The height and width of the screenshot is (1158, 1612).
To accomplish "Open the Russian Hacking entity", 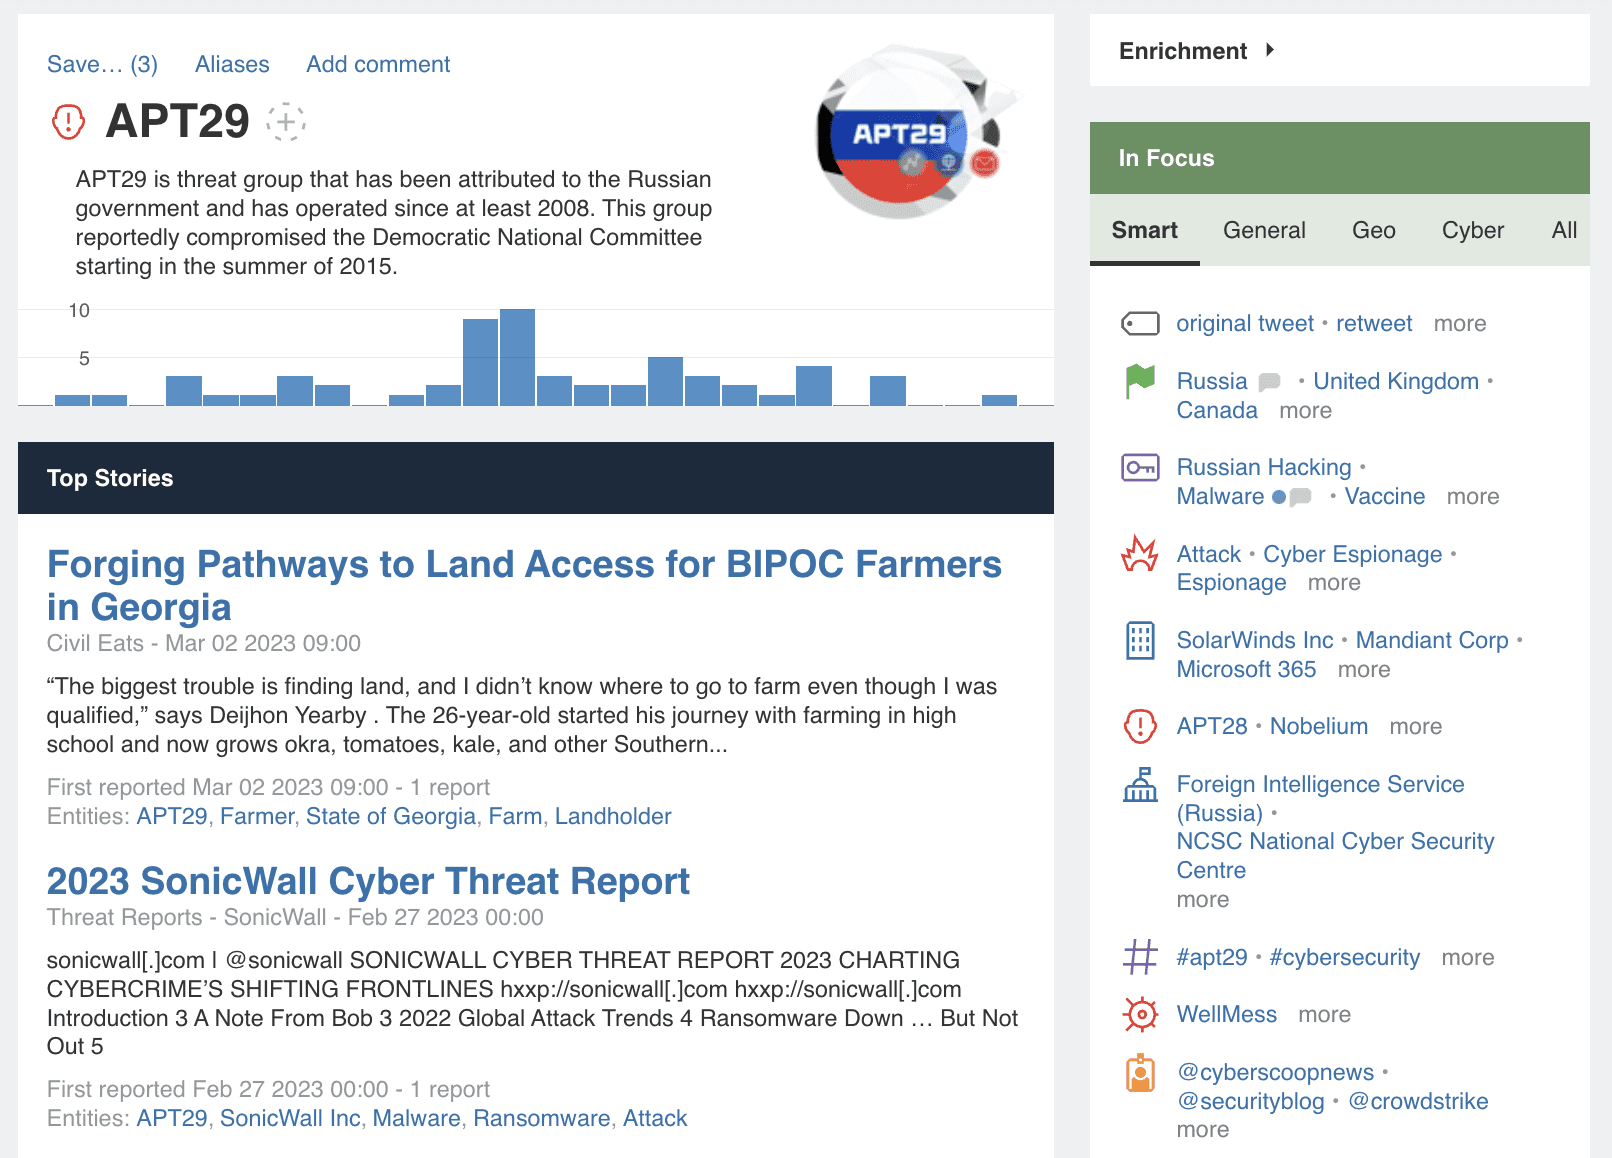I will pyautogui.click(x=1264, y=467).
